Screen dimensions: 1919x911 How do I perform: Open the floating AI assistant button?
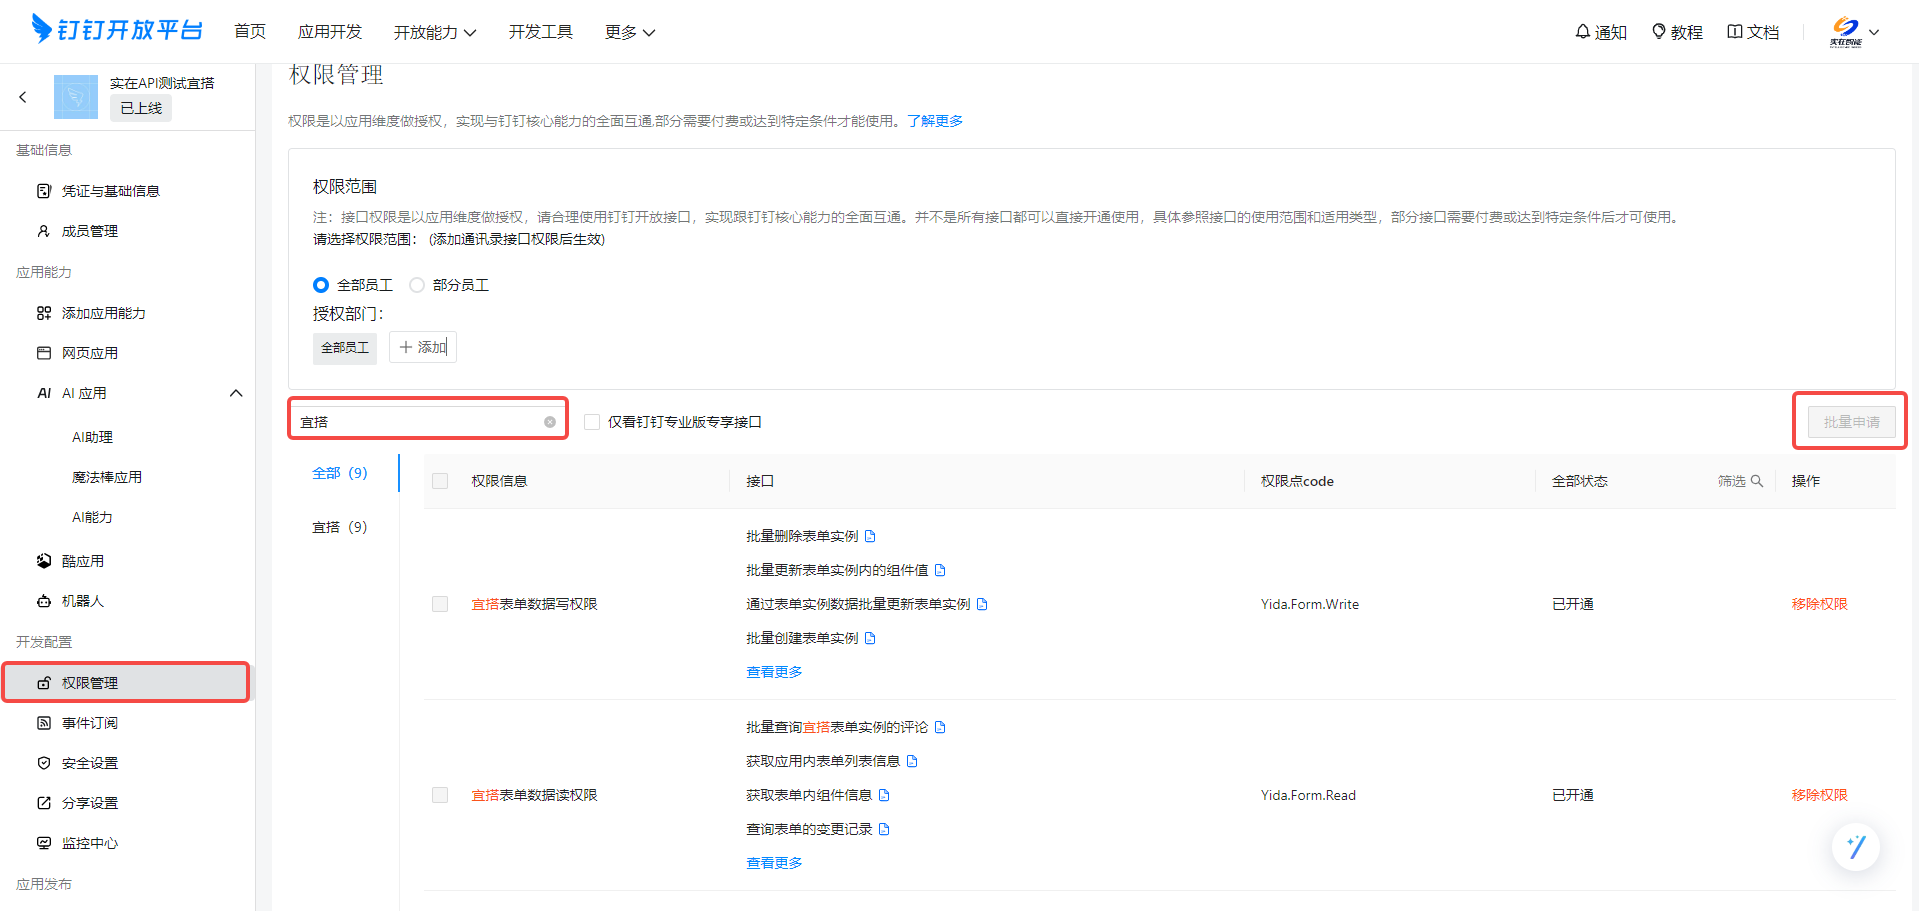click(1856, 847)
